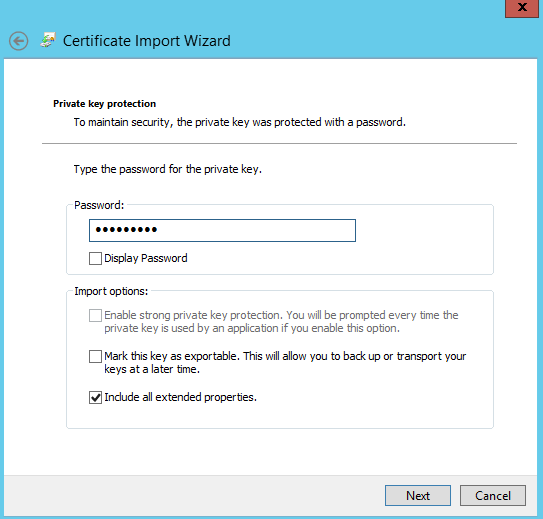
Task: Tick Enable strong private key protection checkbox
Action: point(95,315)
